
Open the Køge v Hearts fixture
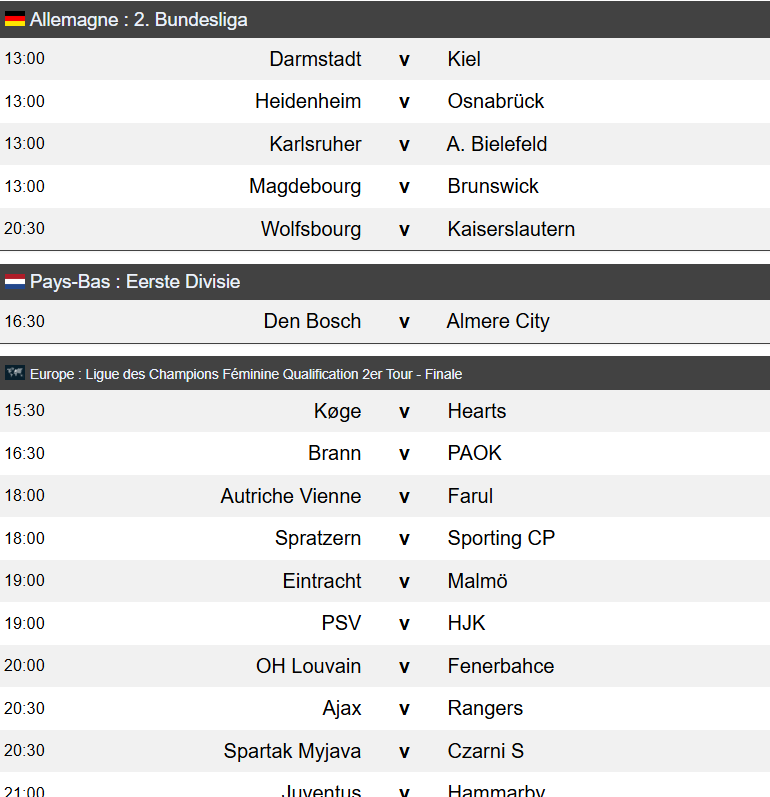(385, 411)
